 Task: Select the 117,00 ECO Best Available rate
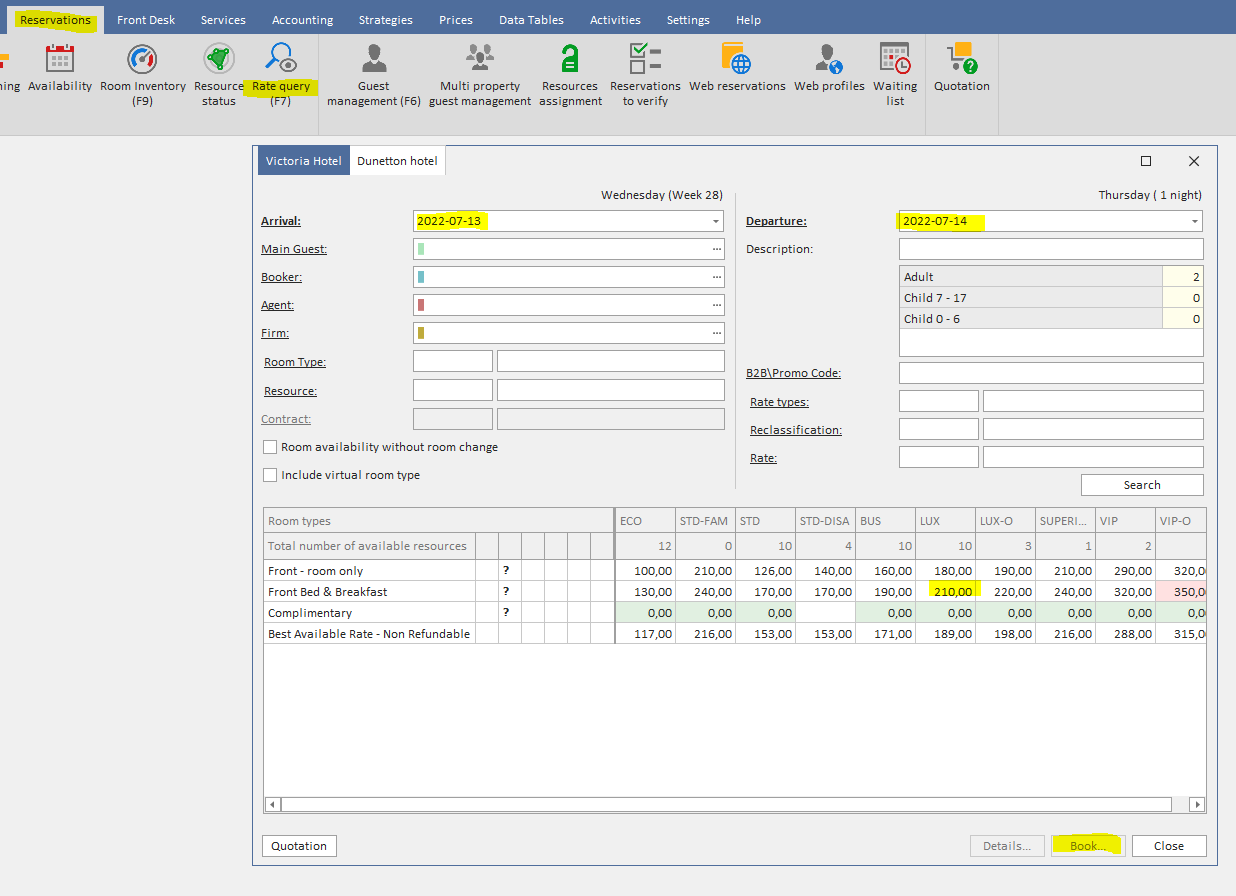(x=645, y=634)
